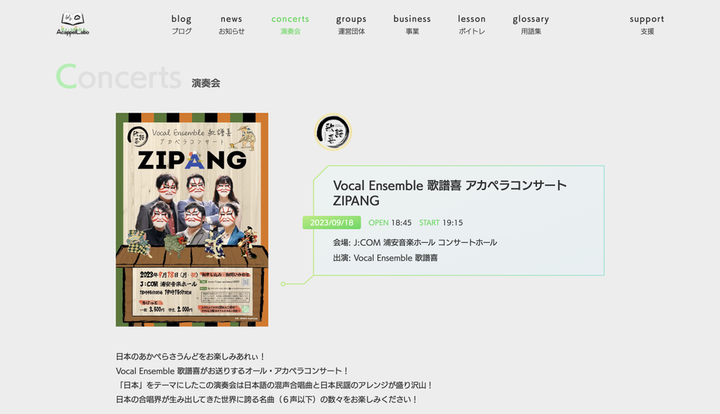Click the ZIPANG concert poster image
720x414 pixels.
click(192, 220)
